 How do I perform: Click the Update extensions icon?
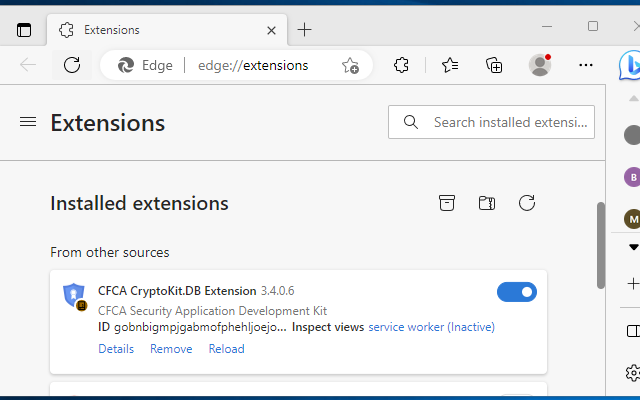click(527, 203)
